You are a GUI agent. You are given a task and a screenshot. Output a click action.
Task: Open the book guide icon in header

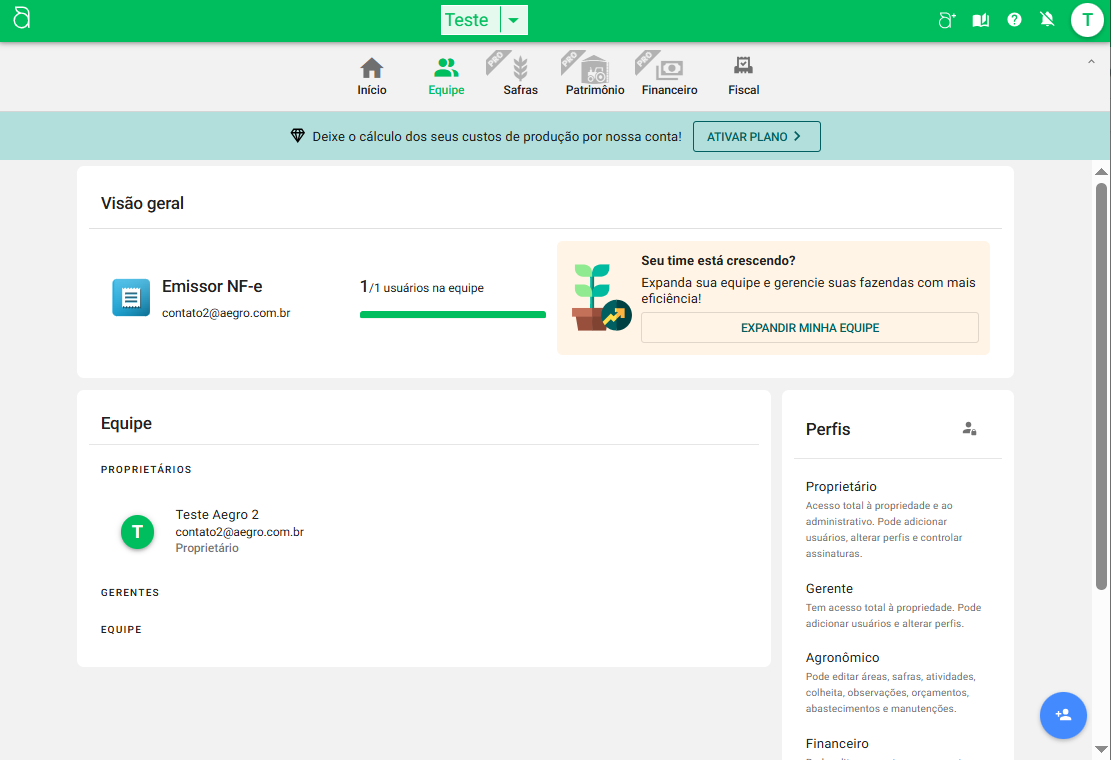[x=980, y=20]
